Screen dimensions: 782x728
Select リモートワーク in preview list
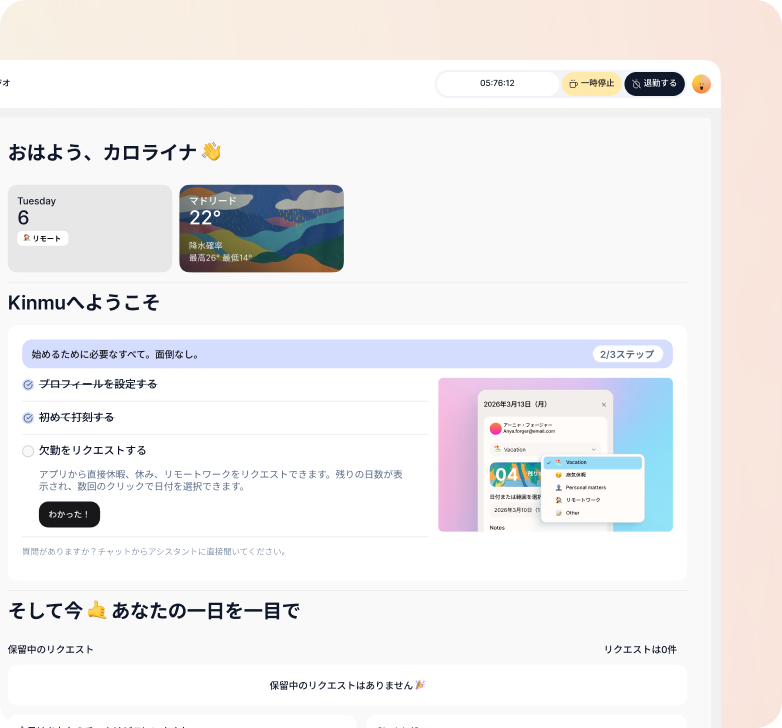coord(592,500)
